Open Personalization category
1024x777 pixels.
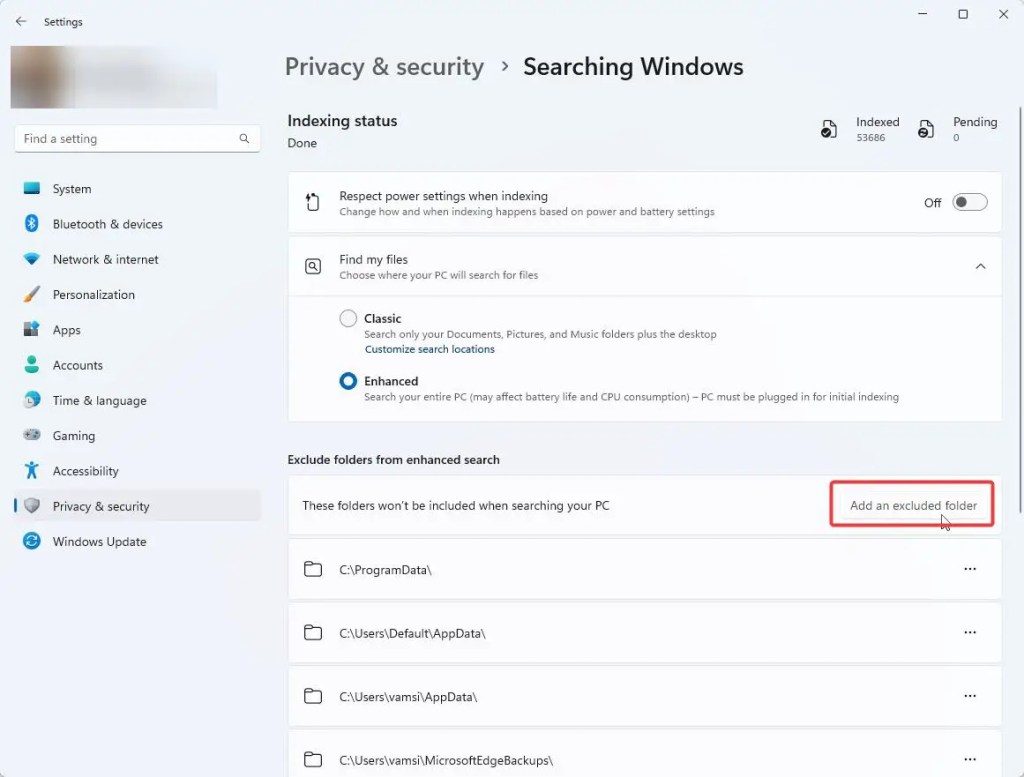(137, 294)
